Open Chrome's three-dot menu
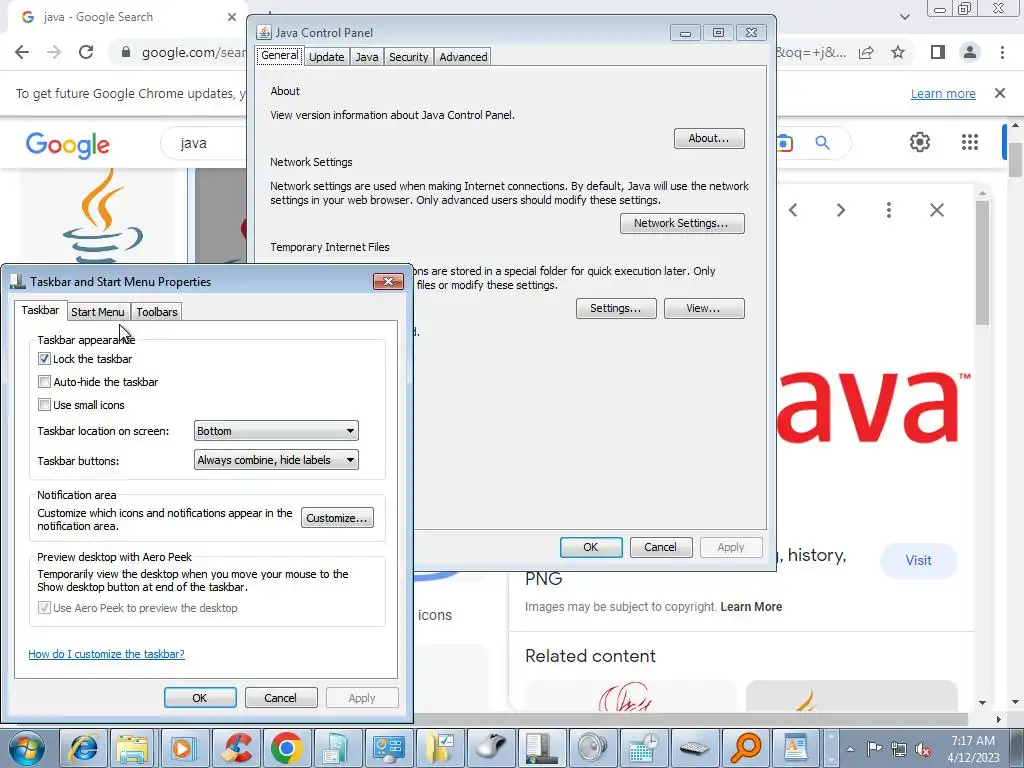The height and width of the screenshot is (768, 1024). 1002,52
